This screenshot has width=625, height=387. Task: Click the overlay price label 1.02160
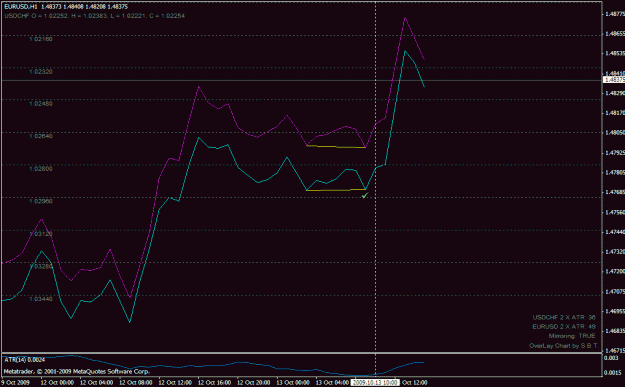coord(41,39)
